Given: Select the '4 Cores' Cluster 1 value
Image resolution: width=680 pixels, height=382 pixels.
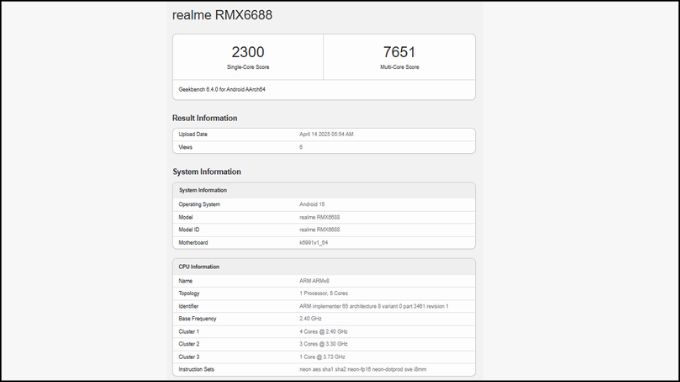Looking at the screenshot, I should pyautogui.click(x=323, y=332).
